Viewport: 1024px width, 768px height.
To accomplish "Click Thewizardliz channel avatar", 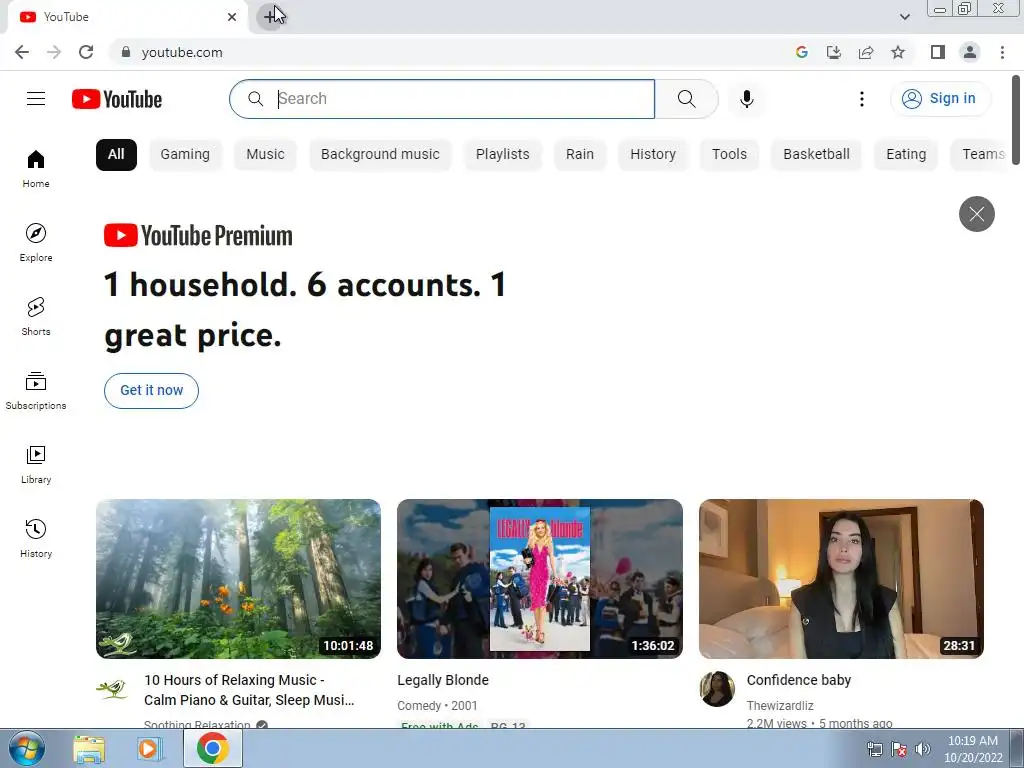I will (717, 688).
